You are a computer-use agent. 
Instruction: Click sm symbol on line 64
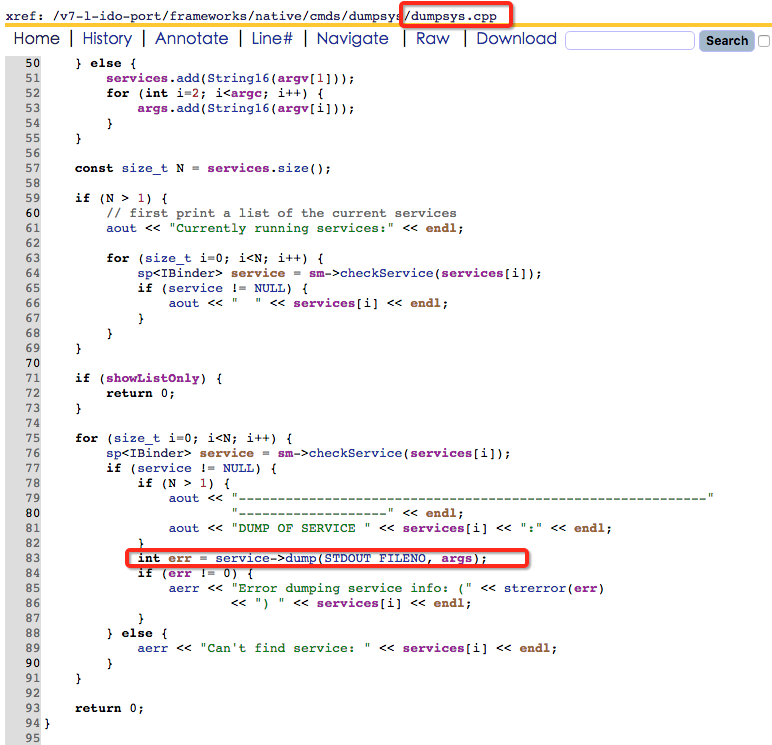[316, 273]
